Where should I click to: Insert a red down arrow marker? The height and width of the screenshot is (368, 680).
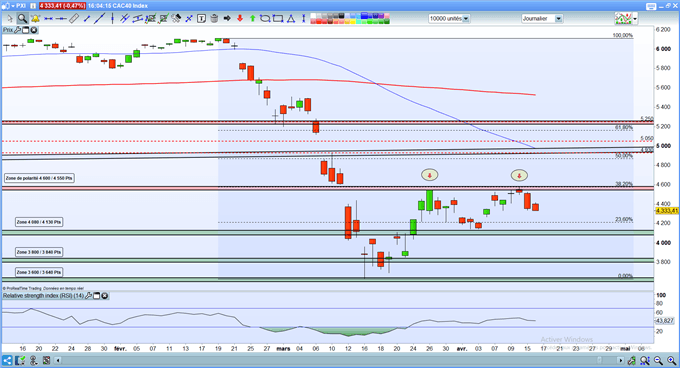pyautogui.click(x=240, y=18)
